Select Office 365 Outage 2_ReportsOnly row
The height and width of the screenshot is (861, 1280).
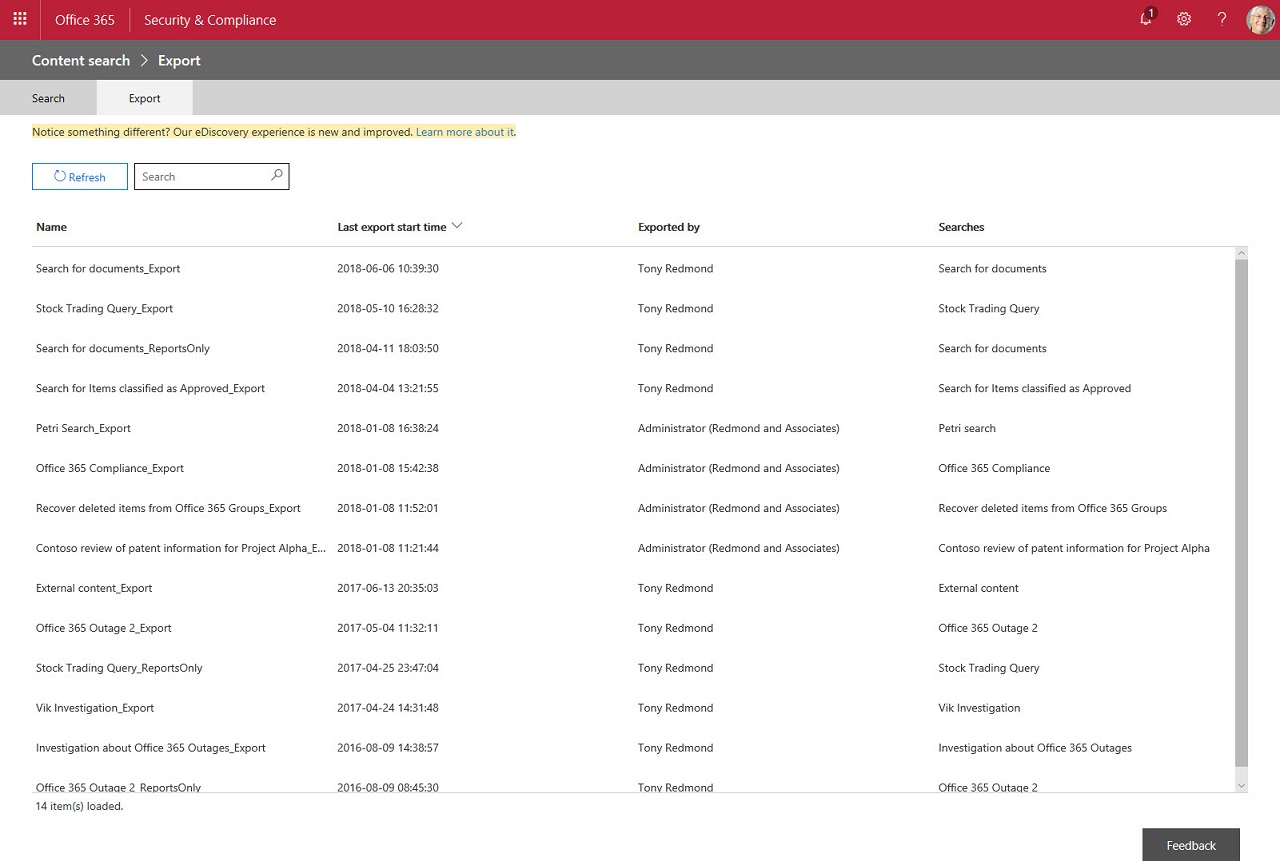coord(633,782)
